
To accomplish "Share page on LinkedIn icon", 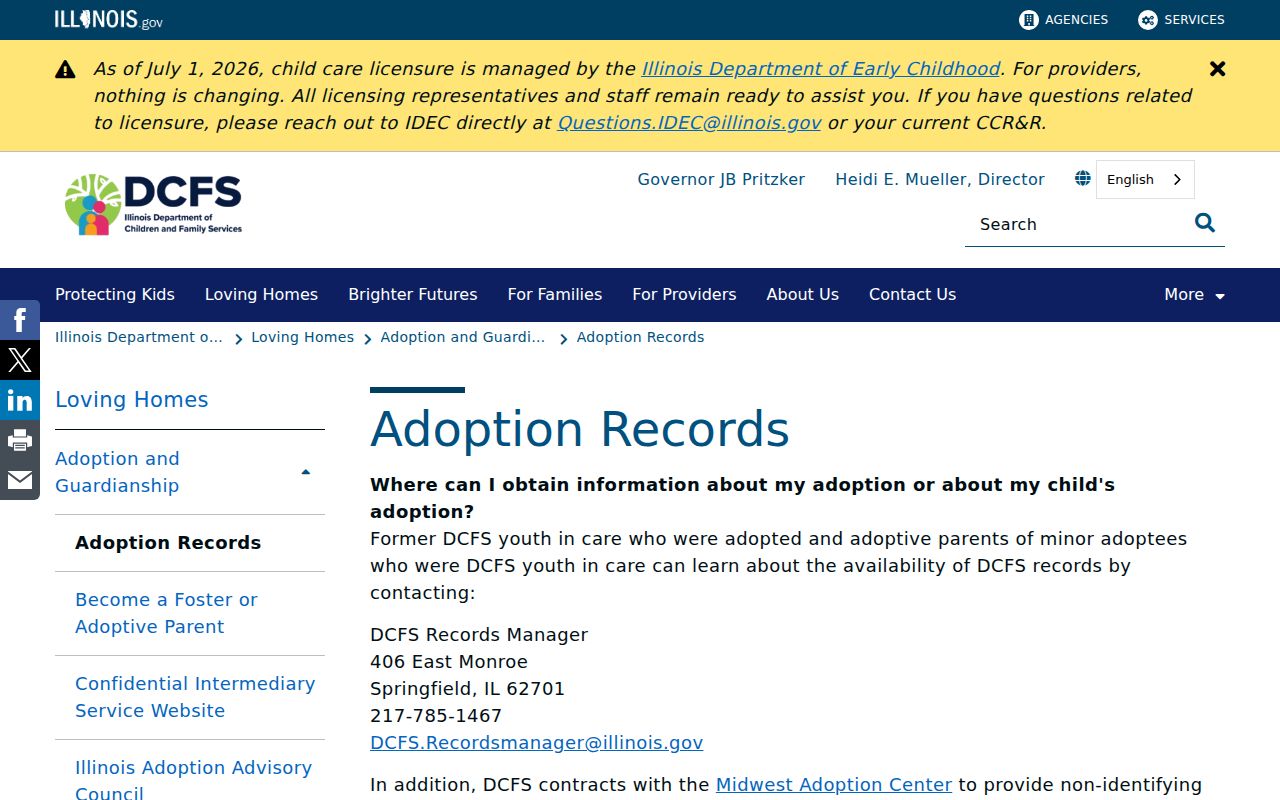I will [x=20, y=400].
